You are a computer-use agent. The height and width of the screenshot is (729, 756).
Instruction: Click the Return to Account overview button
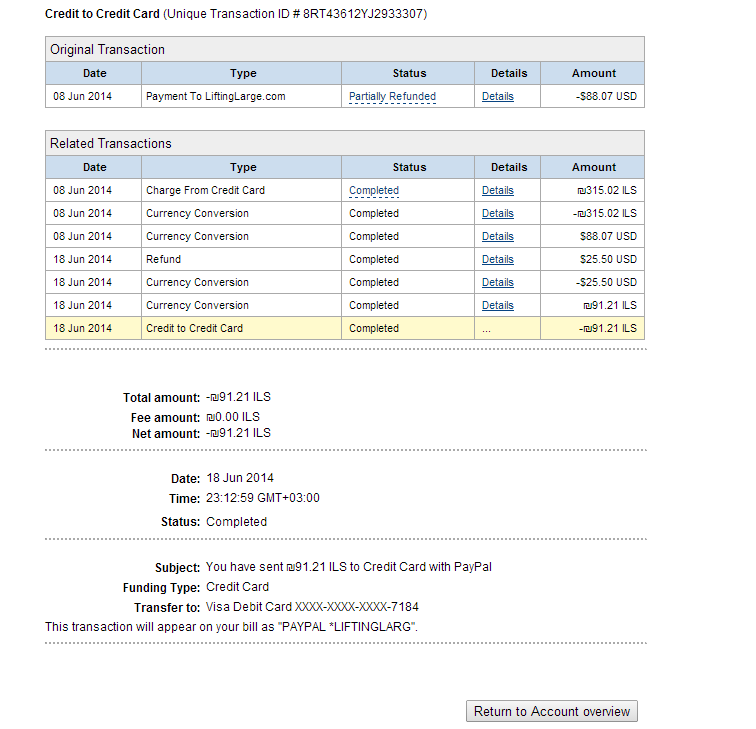(x=552, y=711)
